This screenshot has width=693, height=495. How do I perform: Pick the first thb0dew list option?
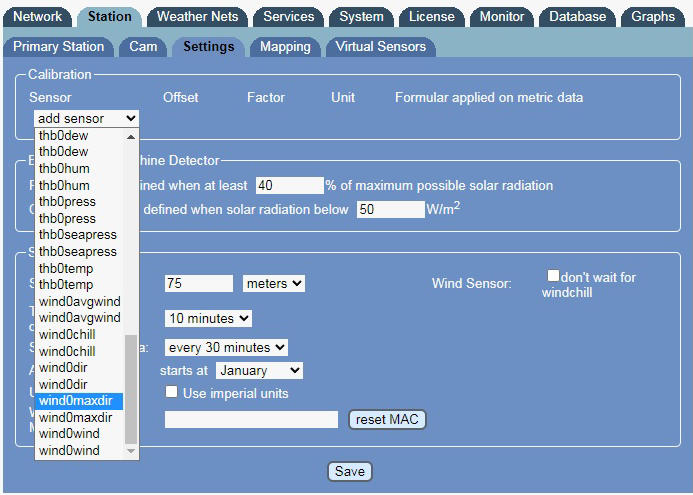click(x=79, y=135)
